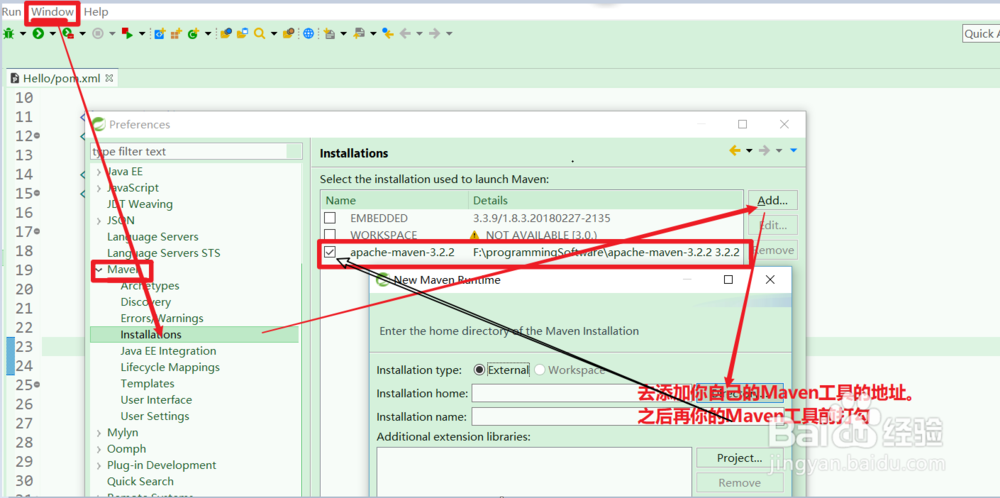This screenshot has width=1000, height=498.
Task: Expand the Oomph tree node
Action: (x=99, y=449)
